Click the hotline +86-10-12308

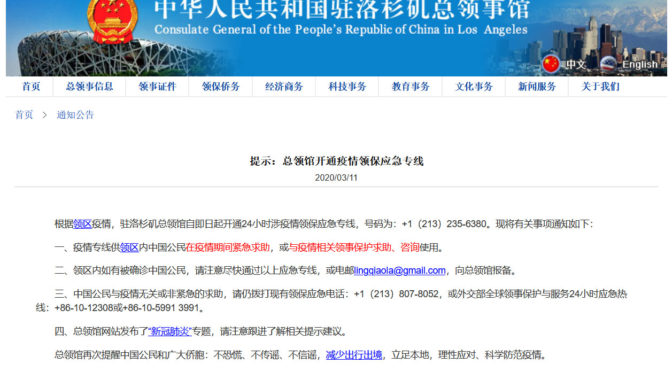84,308
